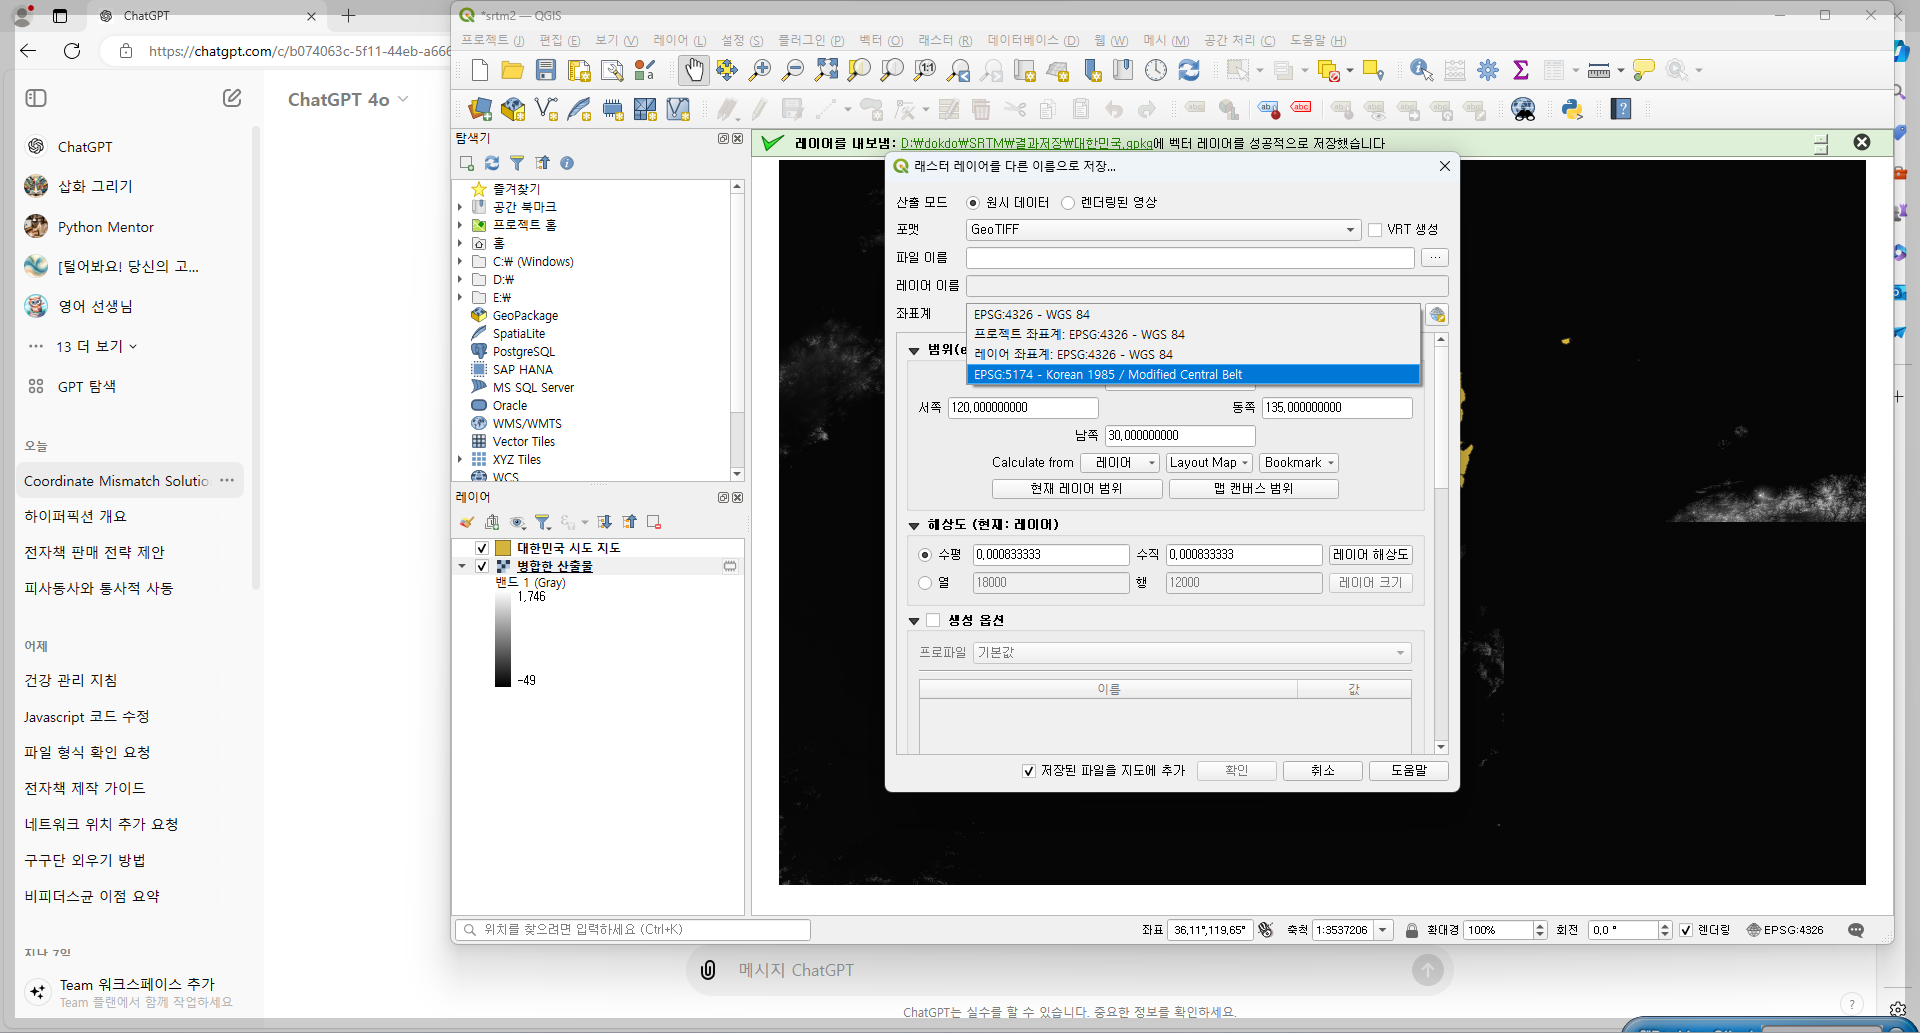Screen dimensions: 1920x1033
Task: Select the Zoom In magnifier tool
Action: click(x=760, y=70)
